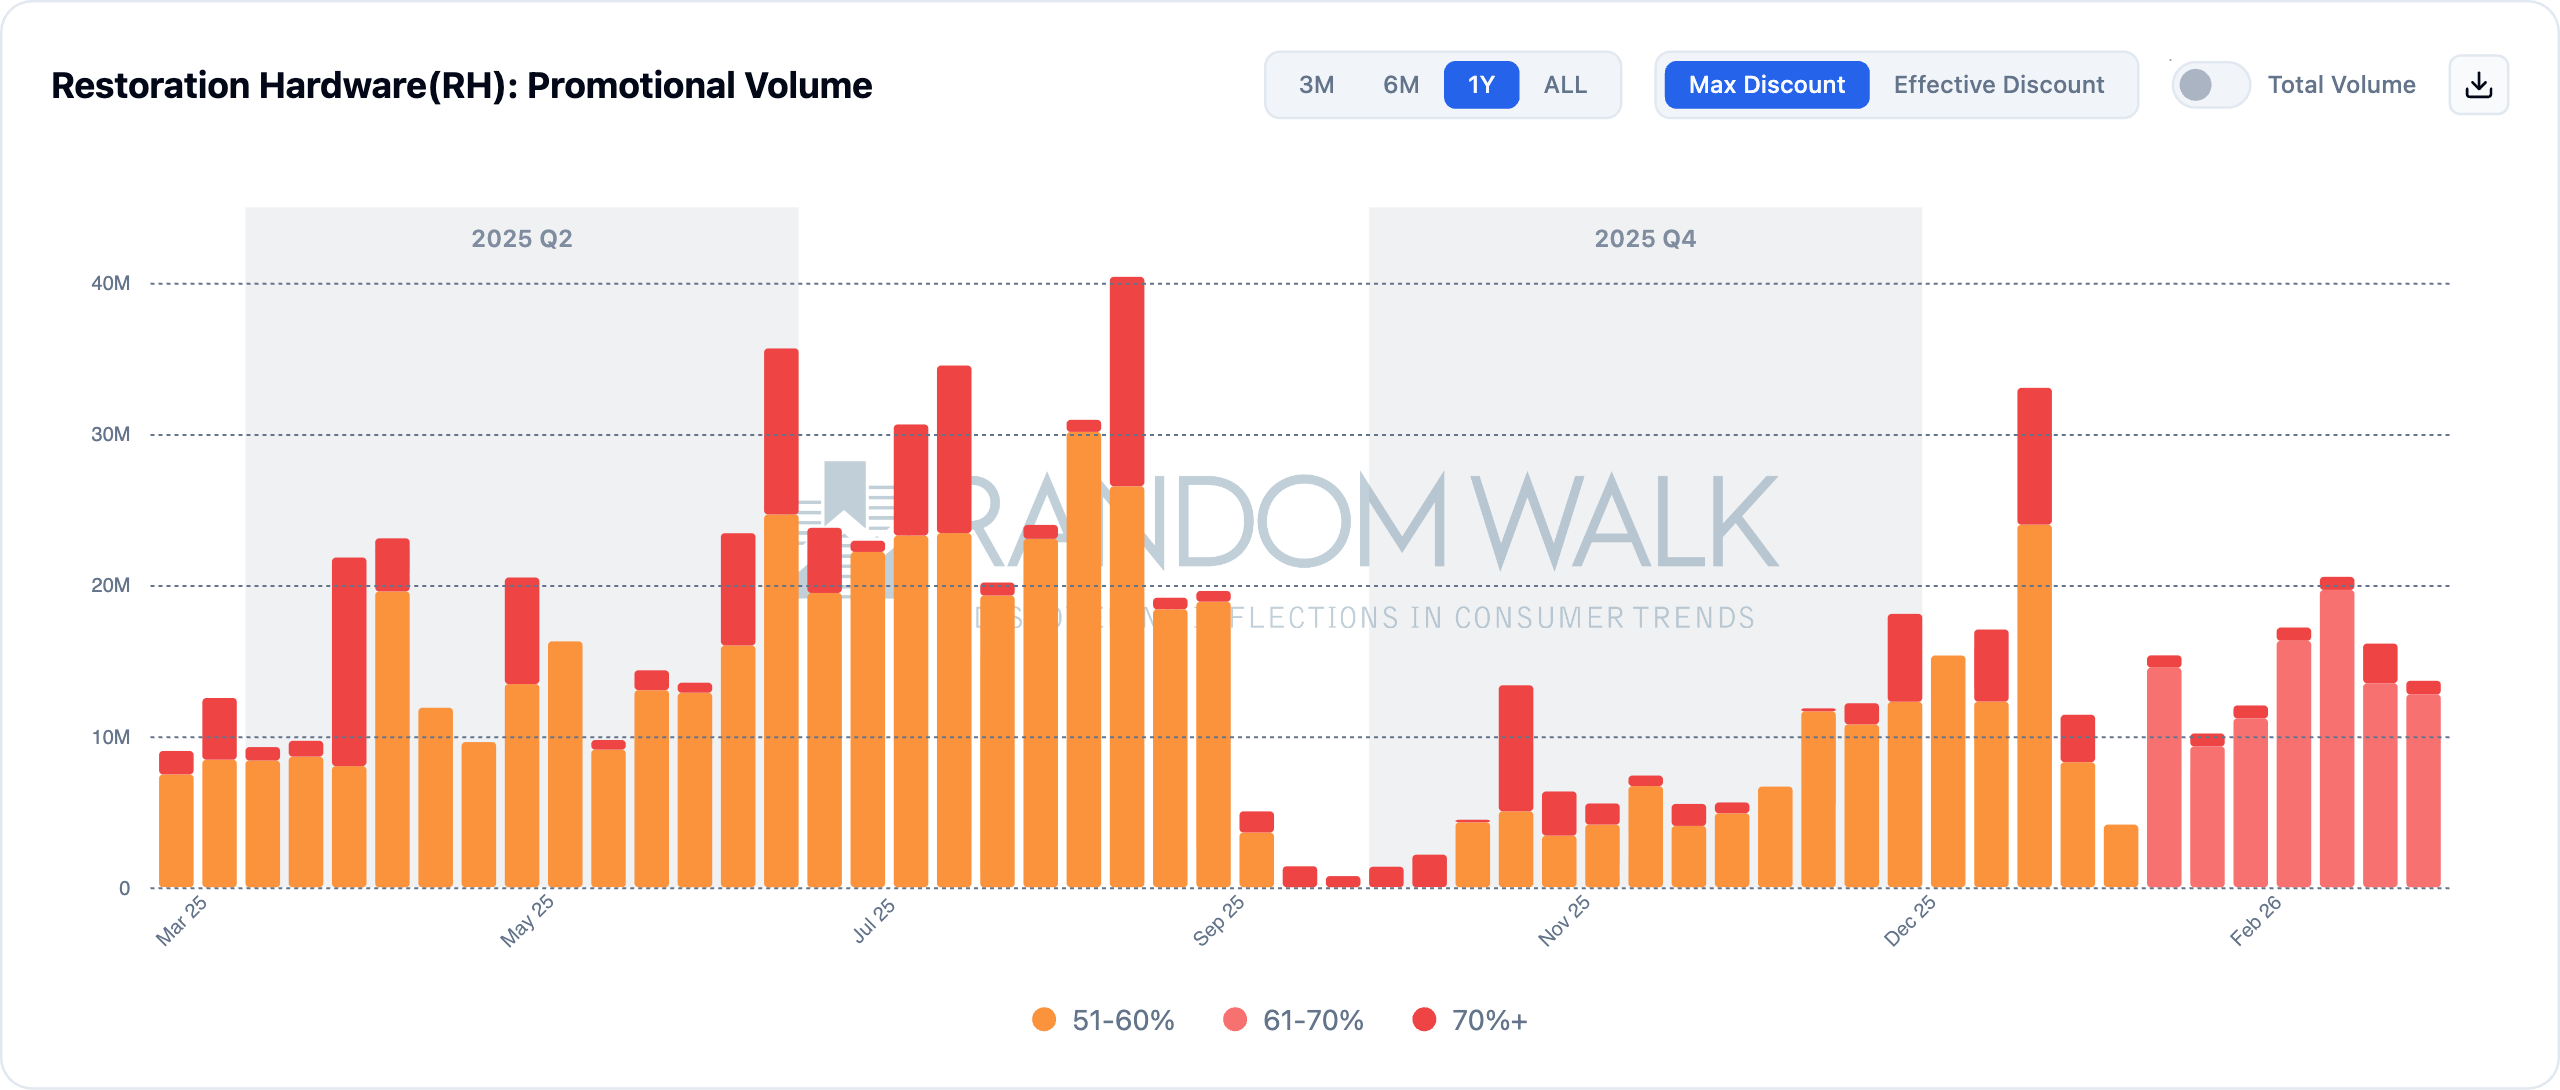Click the red 70%+ legend dot

click(1424, 1020)
